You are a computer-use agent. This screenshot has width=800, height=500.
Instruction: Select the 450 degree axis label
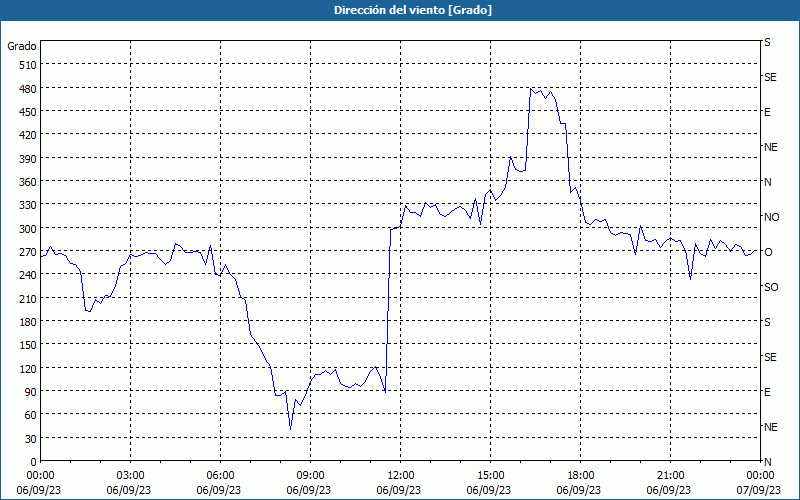[x=29, y=112]
